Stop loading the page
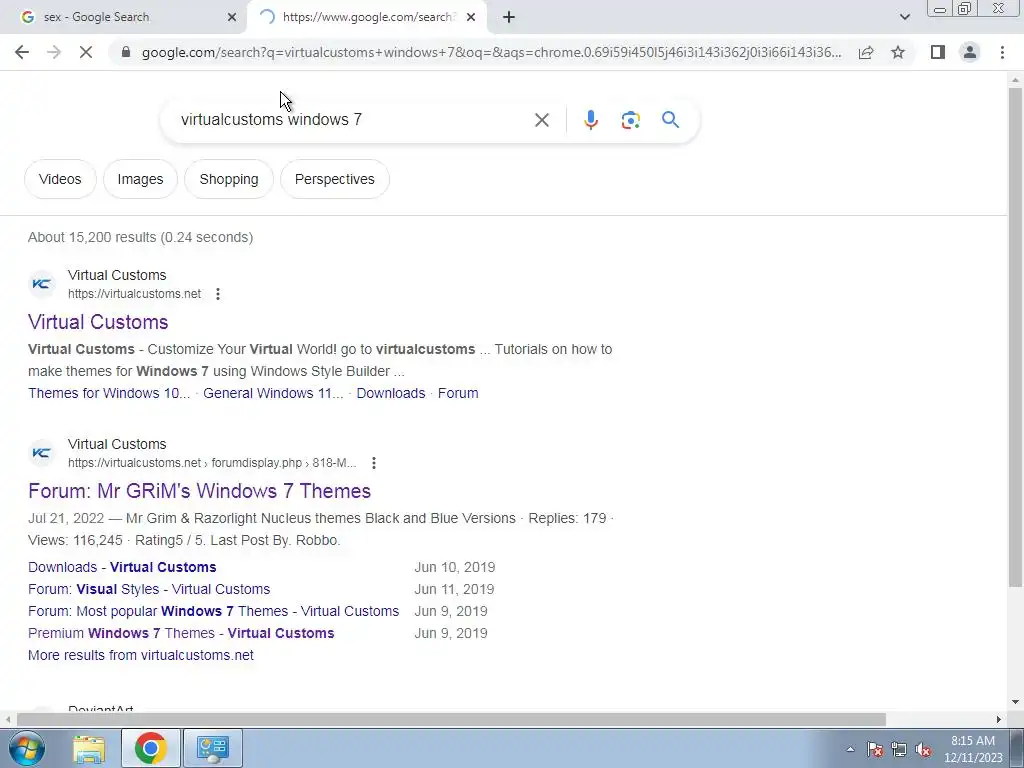This screenshot has width=1024, height=768. [x=86, y=52]
